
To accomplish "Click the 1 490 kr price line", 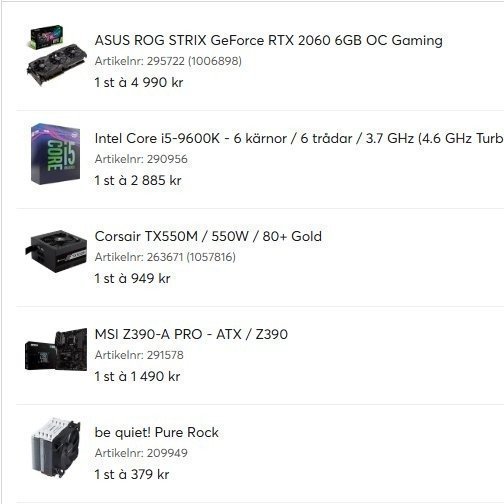I will pos(137,376).
